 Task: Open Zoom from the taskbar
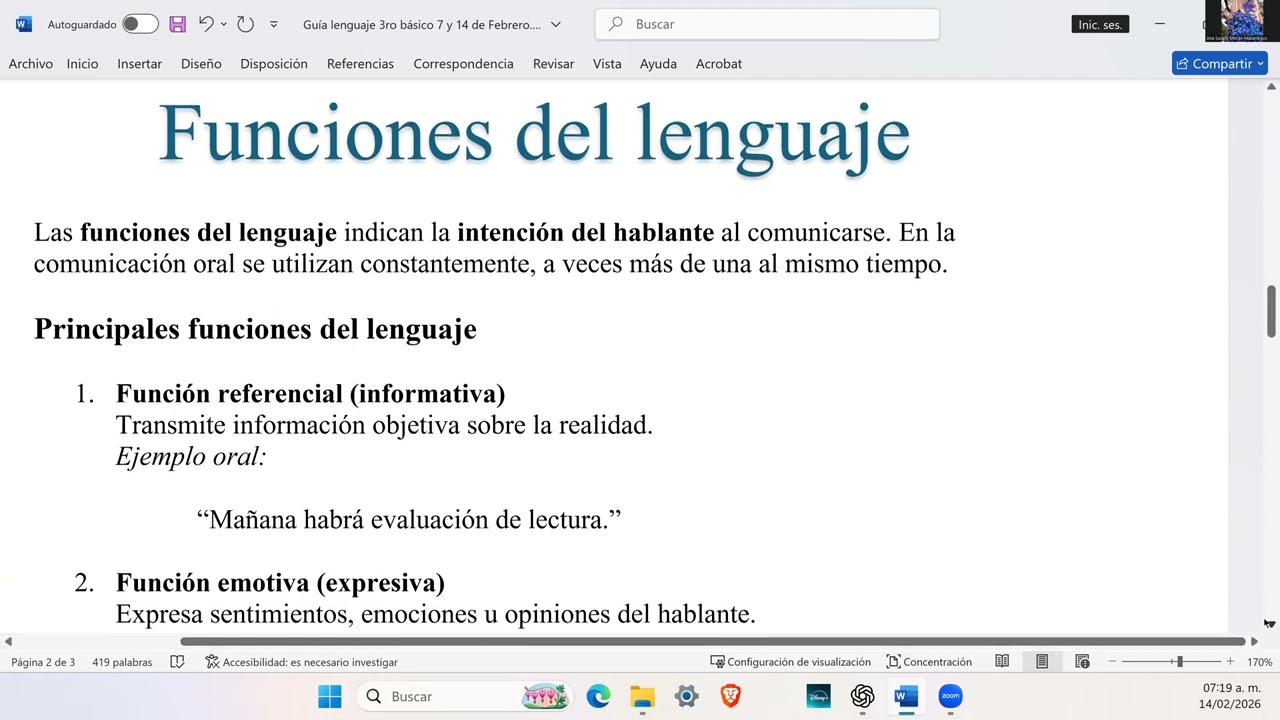[x=950, y=696]
